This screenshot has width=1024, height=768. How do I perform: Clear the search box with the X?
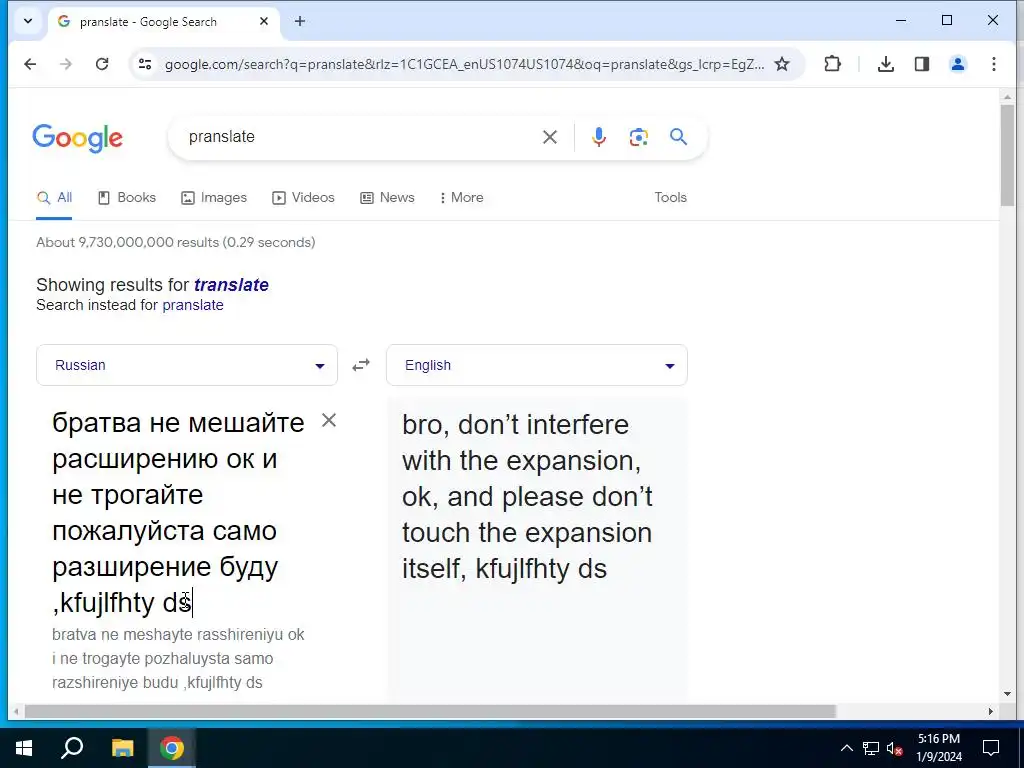550,137
